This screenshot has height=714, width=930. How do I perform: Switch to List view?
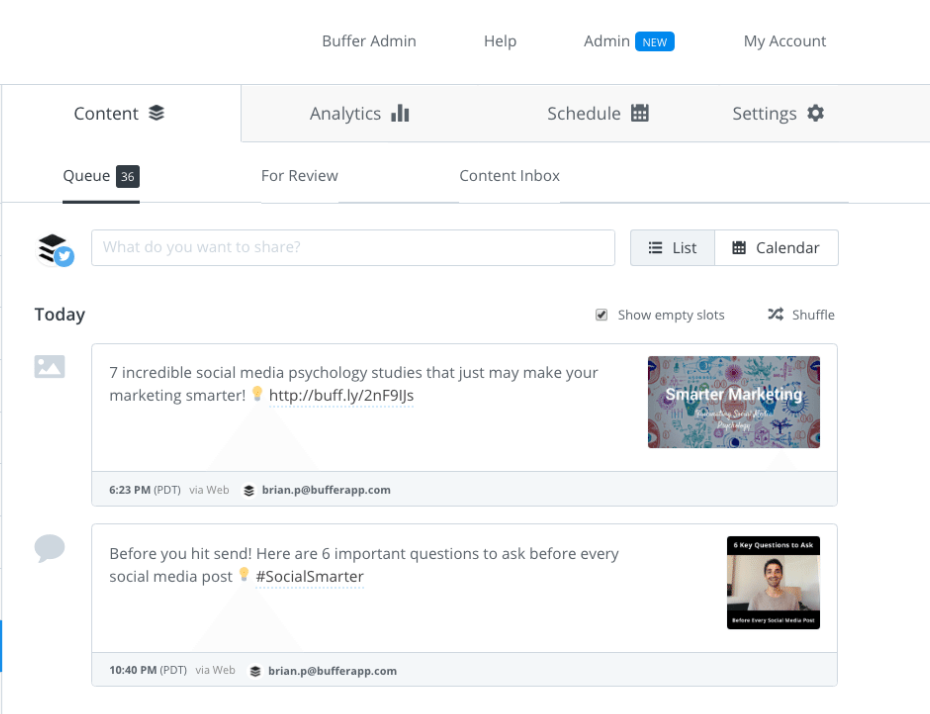pyautogui.click(x=673, y=247)
